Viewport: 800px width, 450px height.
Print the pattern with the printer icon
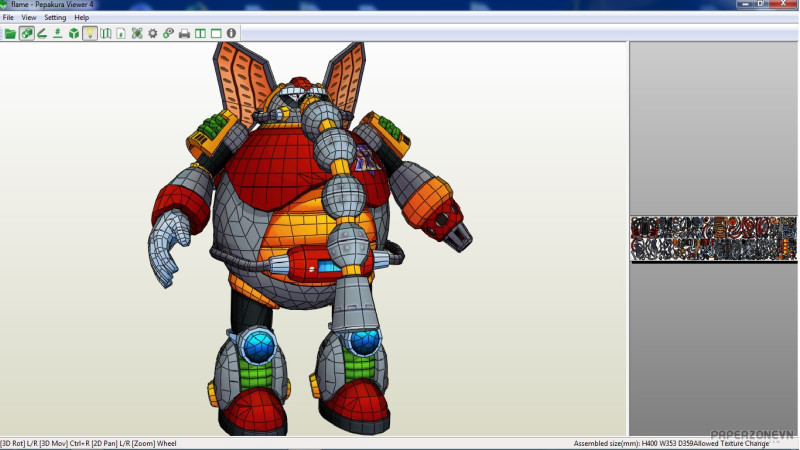click(184, 34)
